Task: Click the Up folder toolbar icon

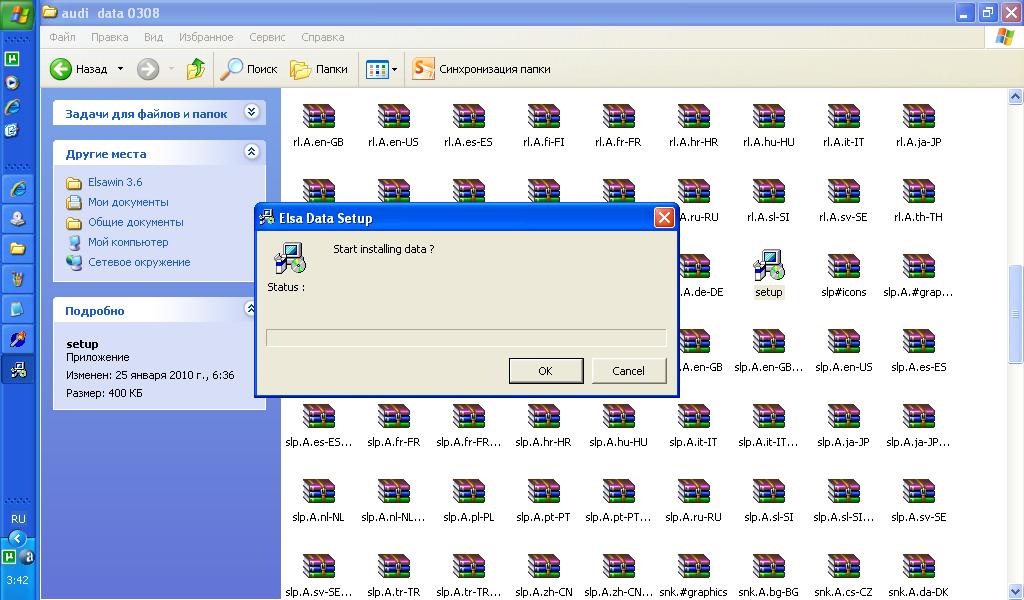Action: pyautogui.click(x=196, y=69)
